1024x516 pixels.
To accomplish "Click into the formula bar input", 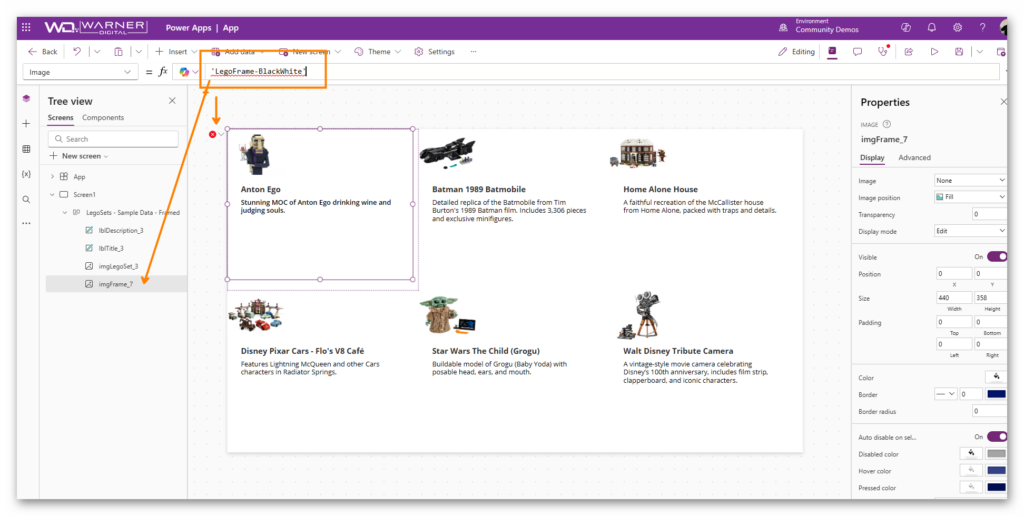I will 601,72.
